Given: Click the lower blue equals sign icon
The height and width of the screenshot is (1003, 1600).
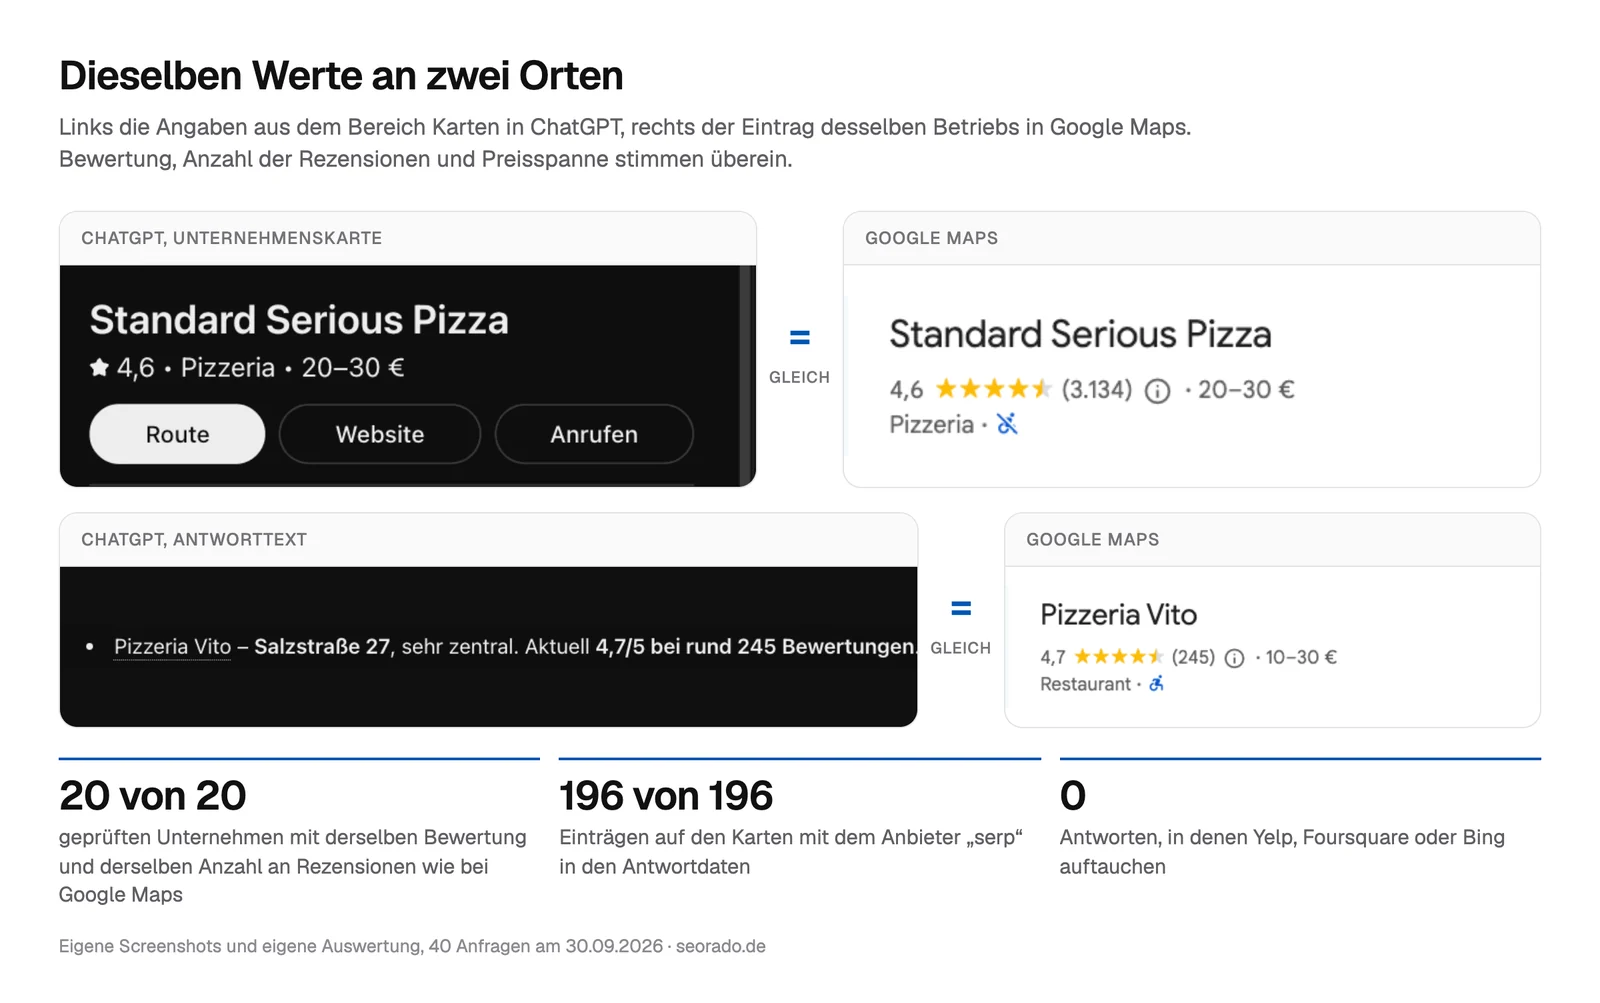Looking at the screenshot, I should (x=961, y=608).
